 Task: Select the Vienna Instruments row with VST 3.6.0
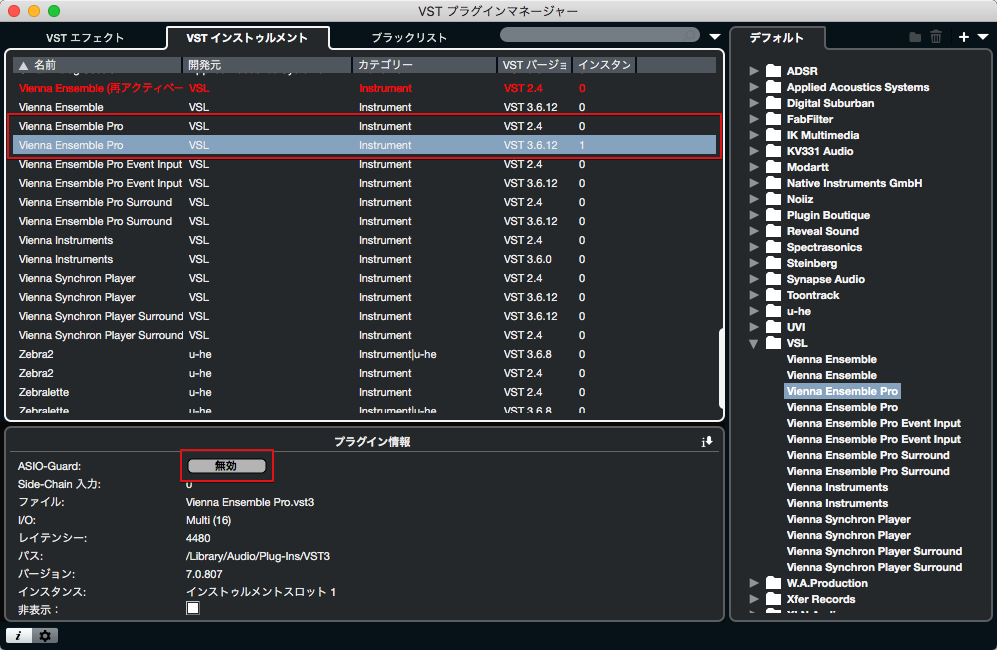click(x=364, y=259)
